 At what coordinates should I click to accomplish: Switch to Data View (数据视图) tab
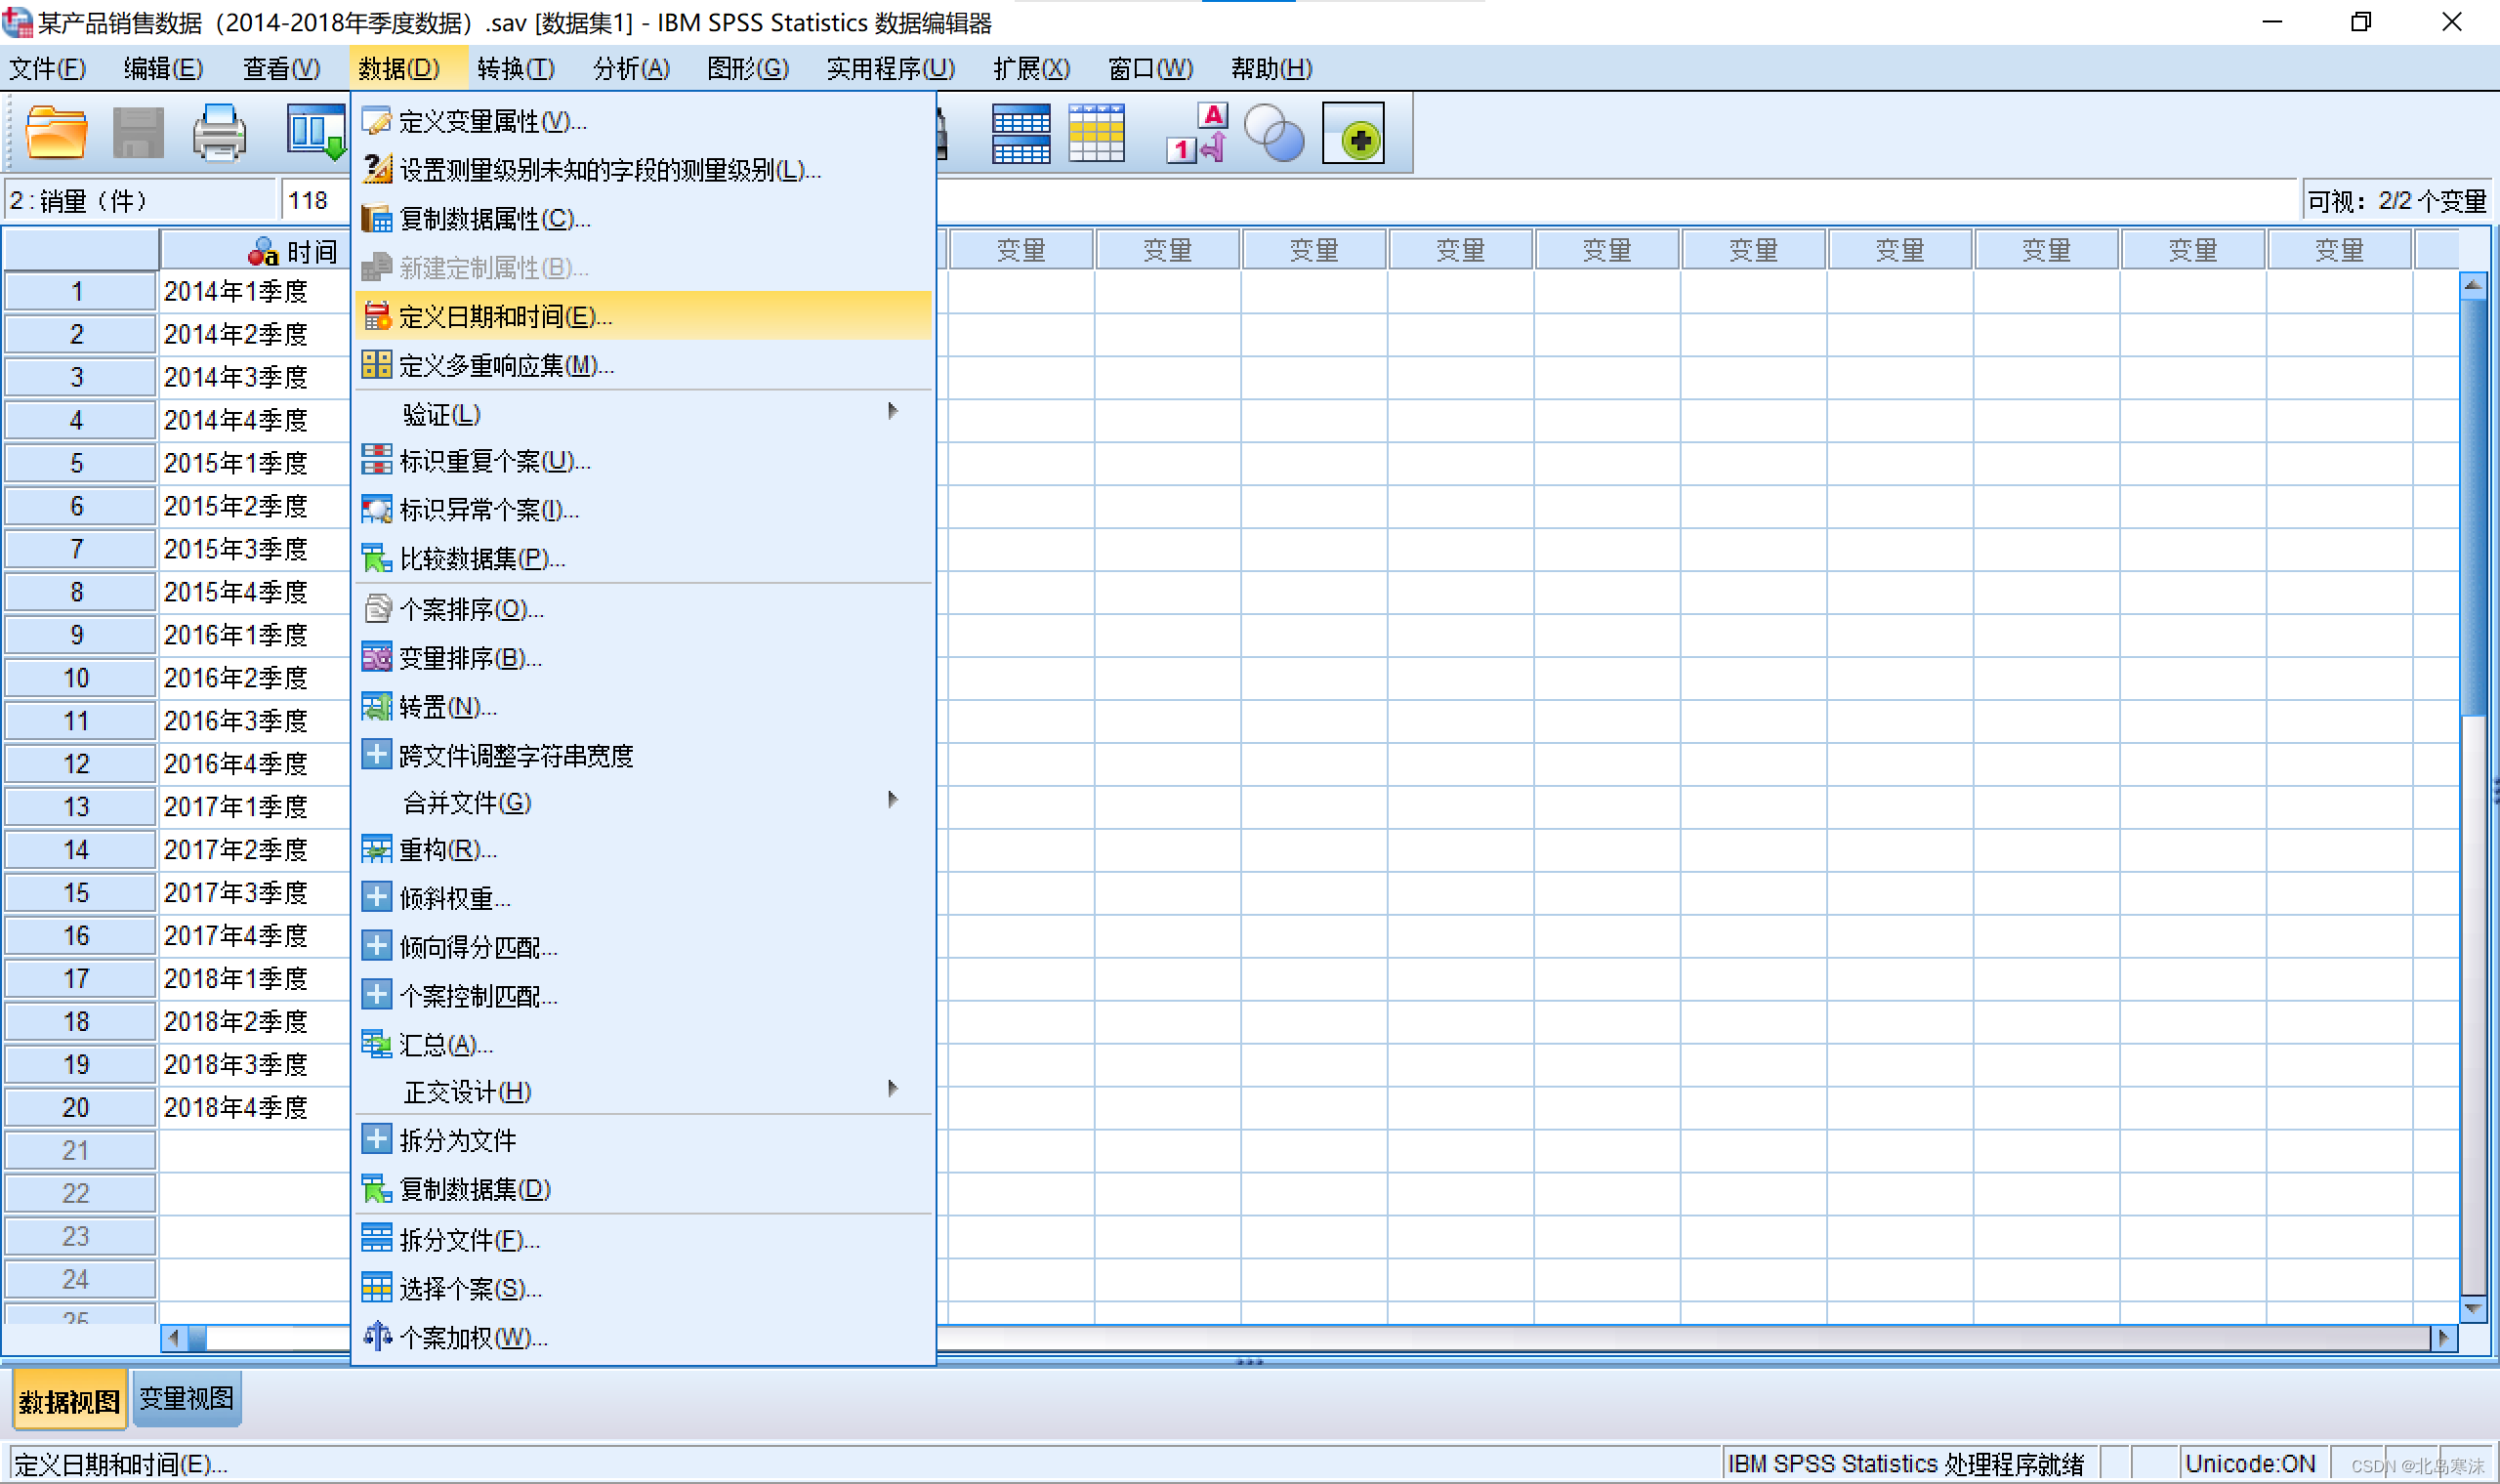point(70,1400)
